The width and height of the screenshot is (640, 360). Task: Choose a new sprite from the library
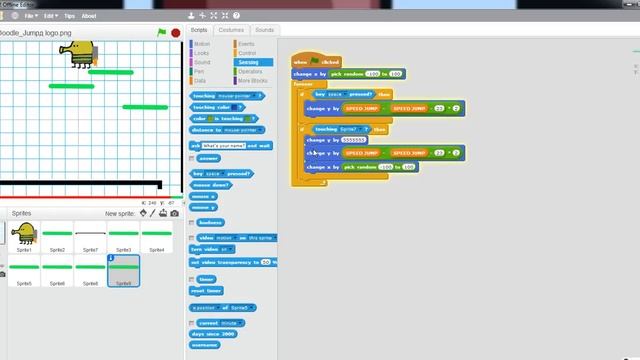coord(143,213)
